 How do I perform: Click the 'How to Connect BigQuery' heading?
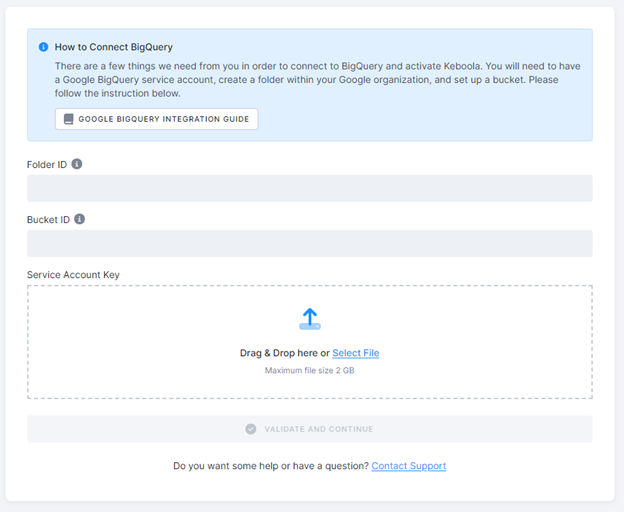tap(114, 47)
